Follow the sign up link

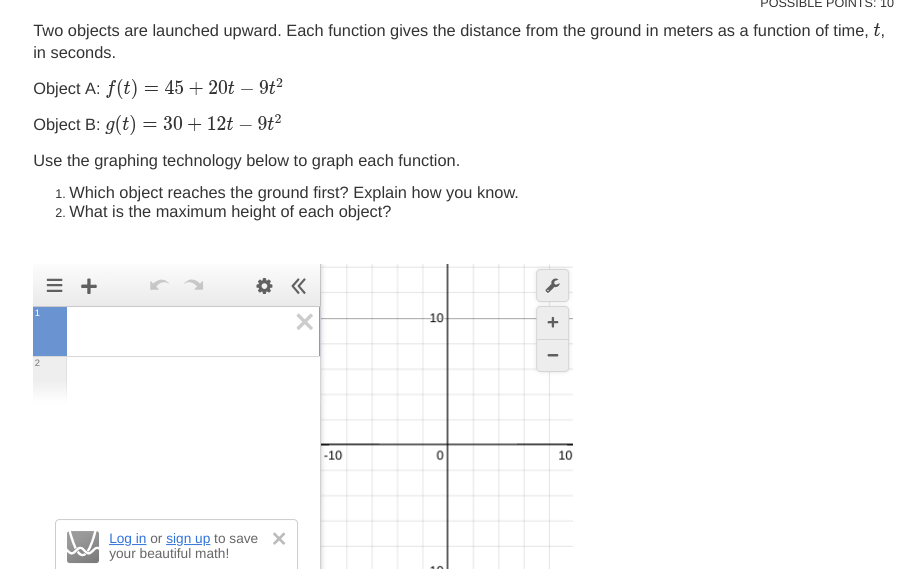pyautogui.click(x=188, y=539)
